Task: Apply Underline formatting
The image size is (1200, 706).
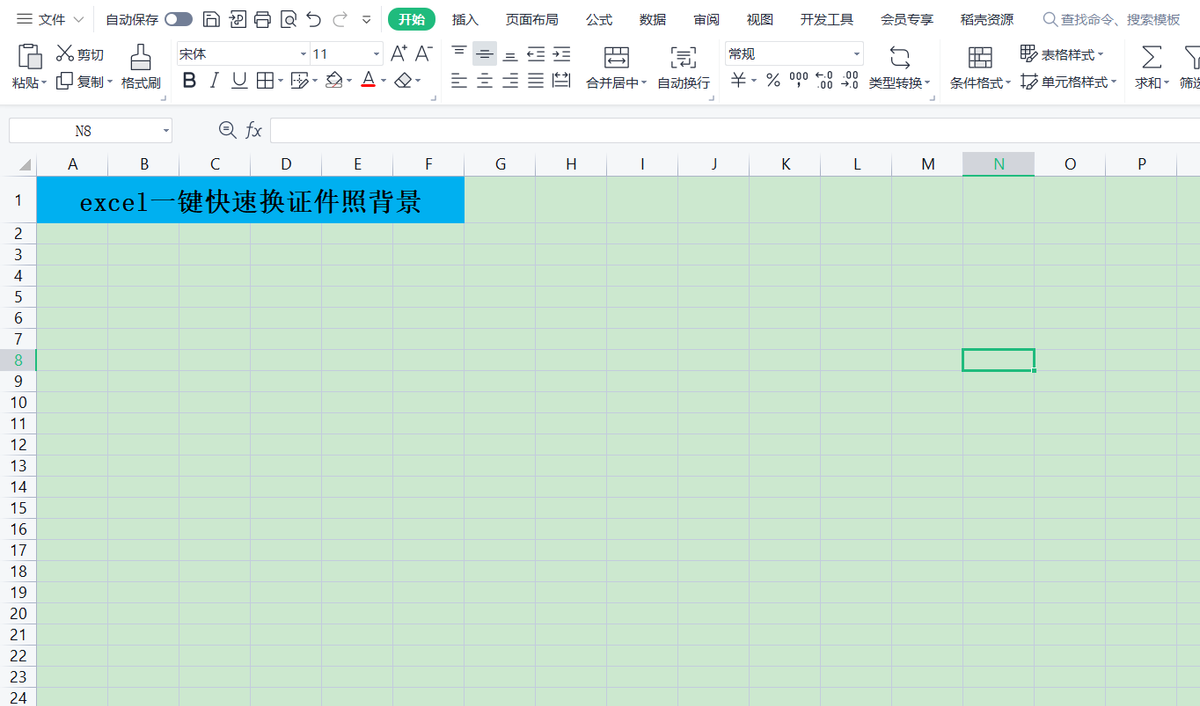Action: tap(239, 81)
